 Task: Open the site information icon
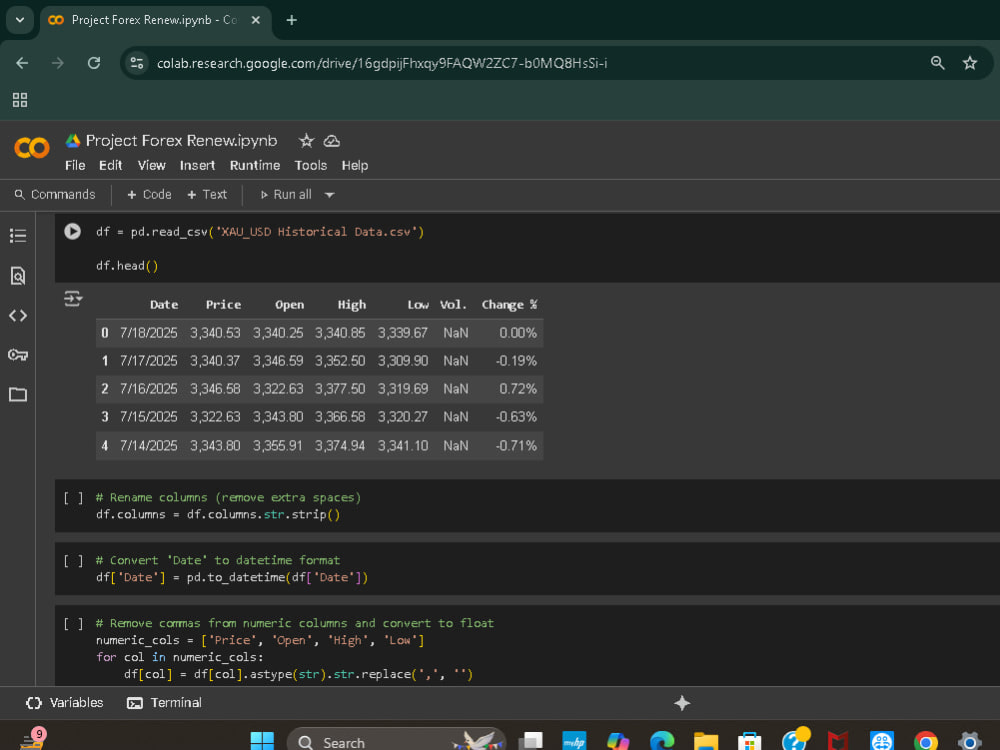(136, 63)
